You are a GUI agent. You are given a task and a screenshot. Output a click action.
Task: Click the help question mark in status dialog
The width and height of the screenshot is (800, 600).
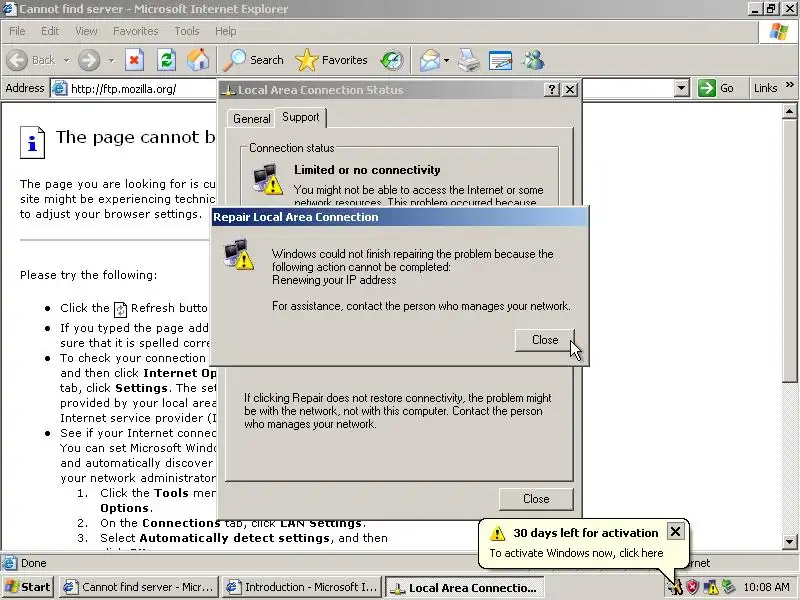coord(552,90)
